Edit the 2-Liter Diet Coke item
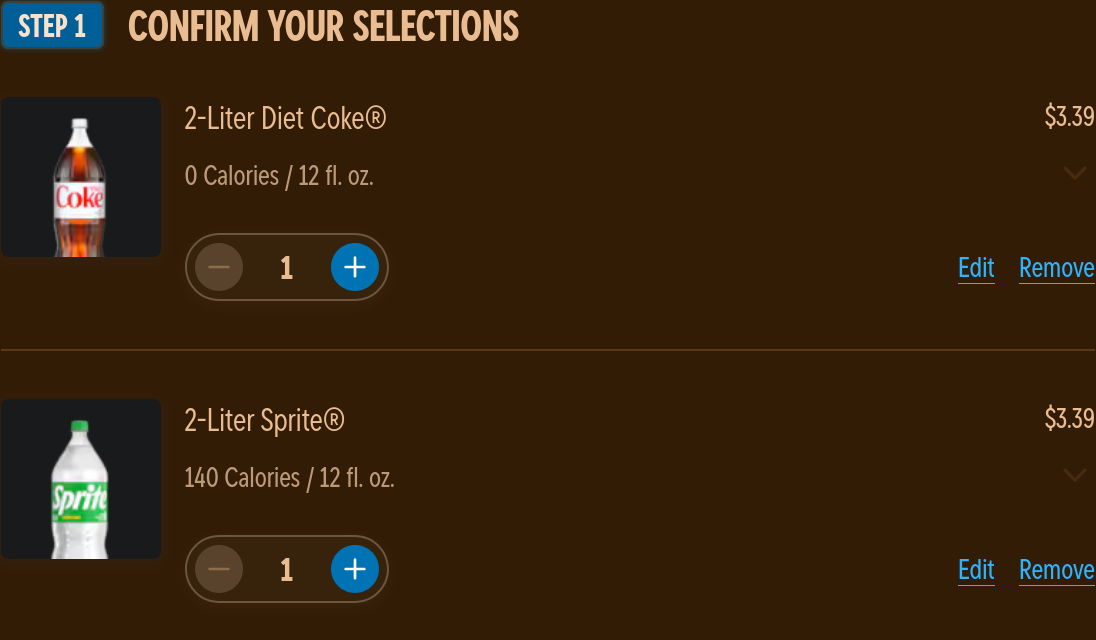Screen dimensions: 1096x640 point(976,268)
